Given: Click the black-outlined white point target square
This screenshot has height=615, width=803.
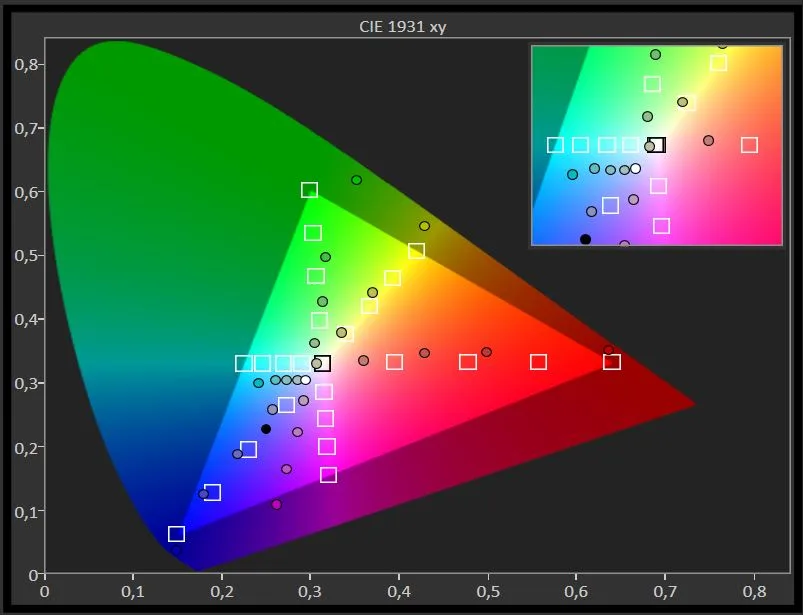Looking at the screenshot, I should click(x=322, y=363).
